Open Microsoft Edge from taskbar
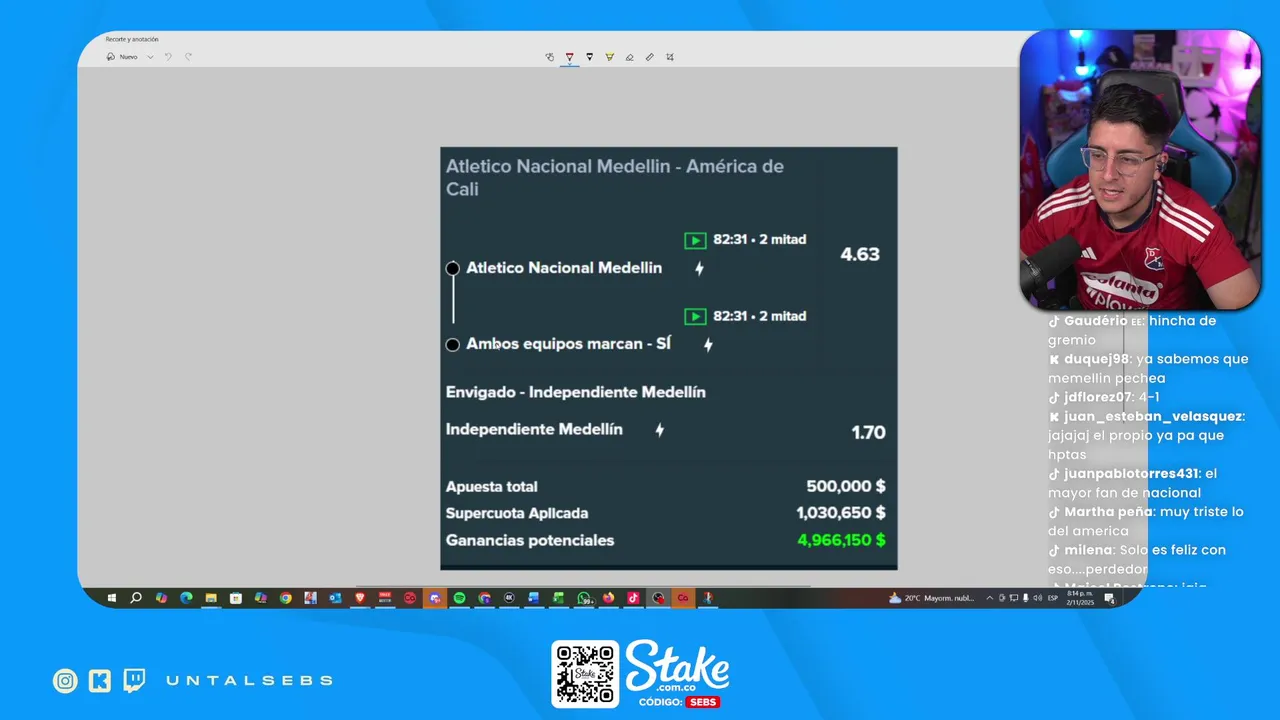1280x720 pixels. [186, 598]
